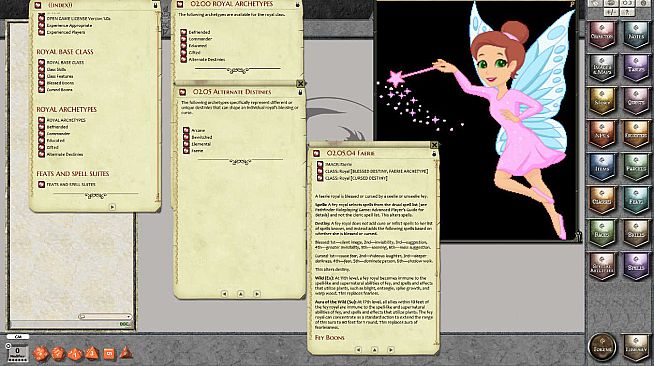
Task: Toggle the lock on the (Index) window
Action: [x=155, y=5]
